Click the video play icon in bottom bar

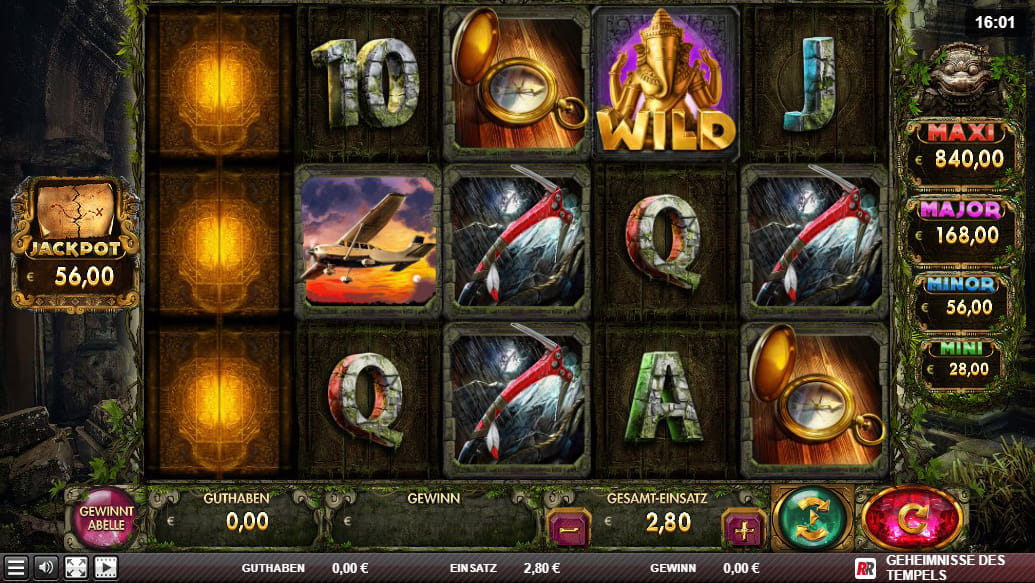pyautogui.click(x=106, y=567)
